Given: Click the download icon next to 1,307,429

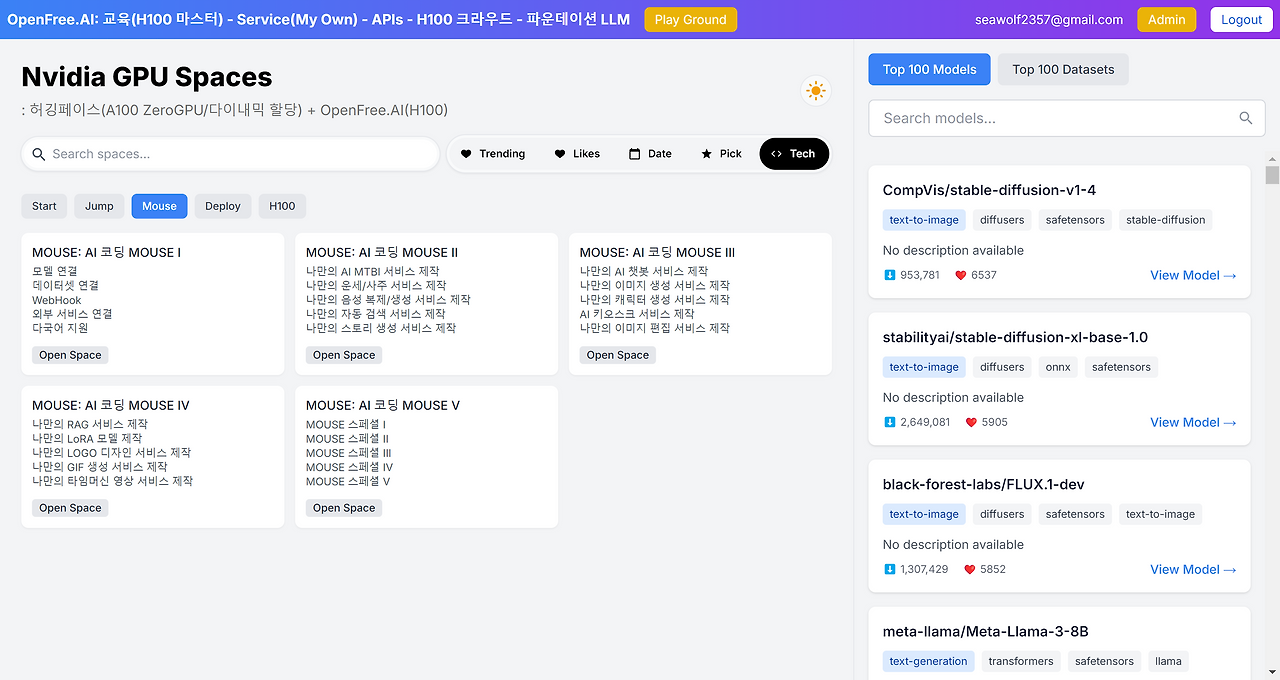Looking at the screenshot, I should tap(890, 569).
